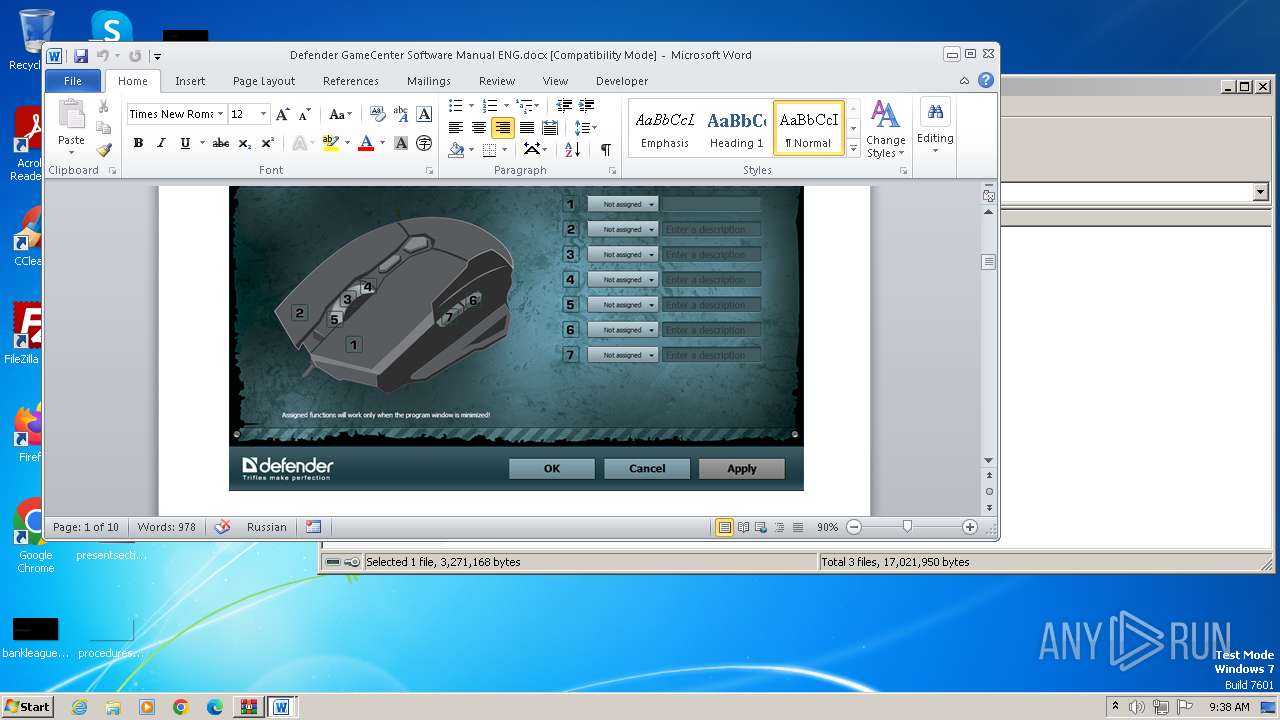Click the Copy icon in Clipboard group
1280x720 pixels.
(x=103, y=128)
